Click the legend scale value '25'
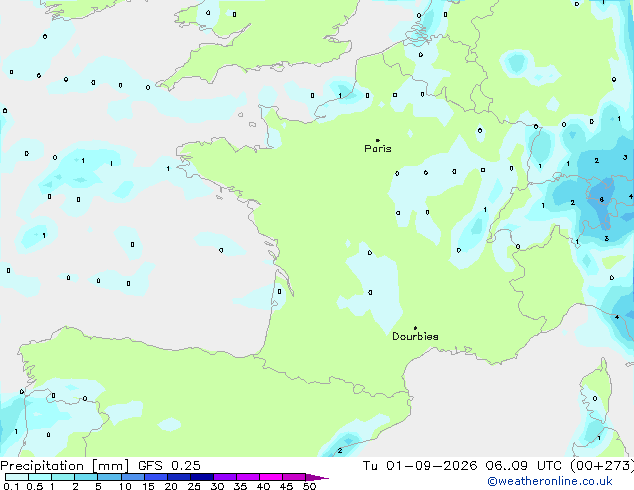 click(x=194, y=486)
